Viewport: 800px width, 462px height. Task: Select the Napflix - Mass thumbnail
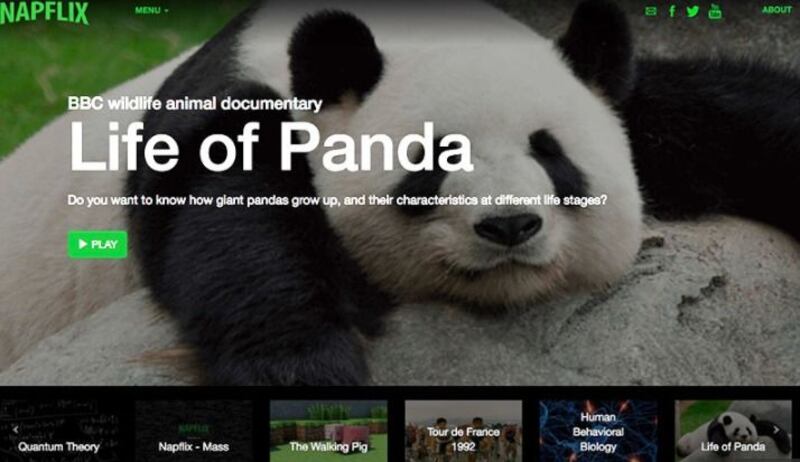(194, 431)
